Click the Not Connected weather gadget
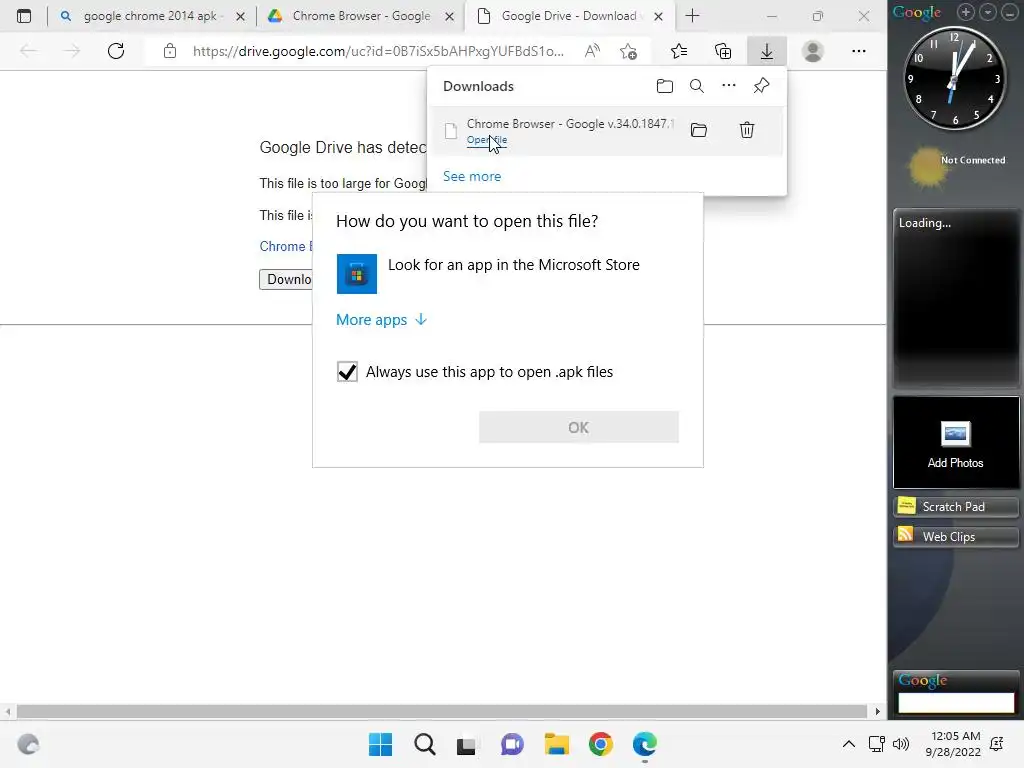Viewport: 1024px width, 768px height. [x=957, y=167]
